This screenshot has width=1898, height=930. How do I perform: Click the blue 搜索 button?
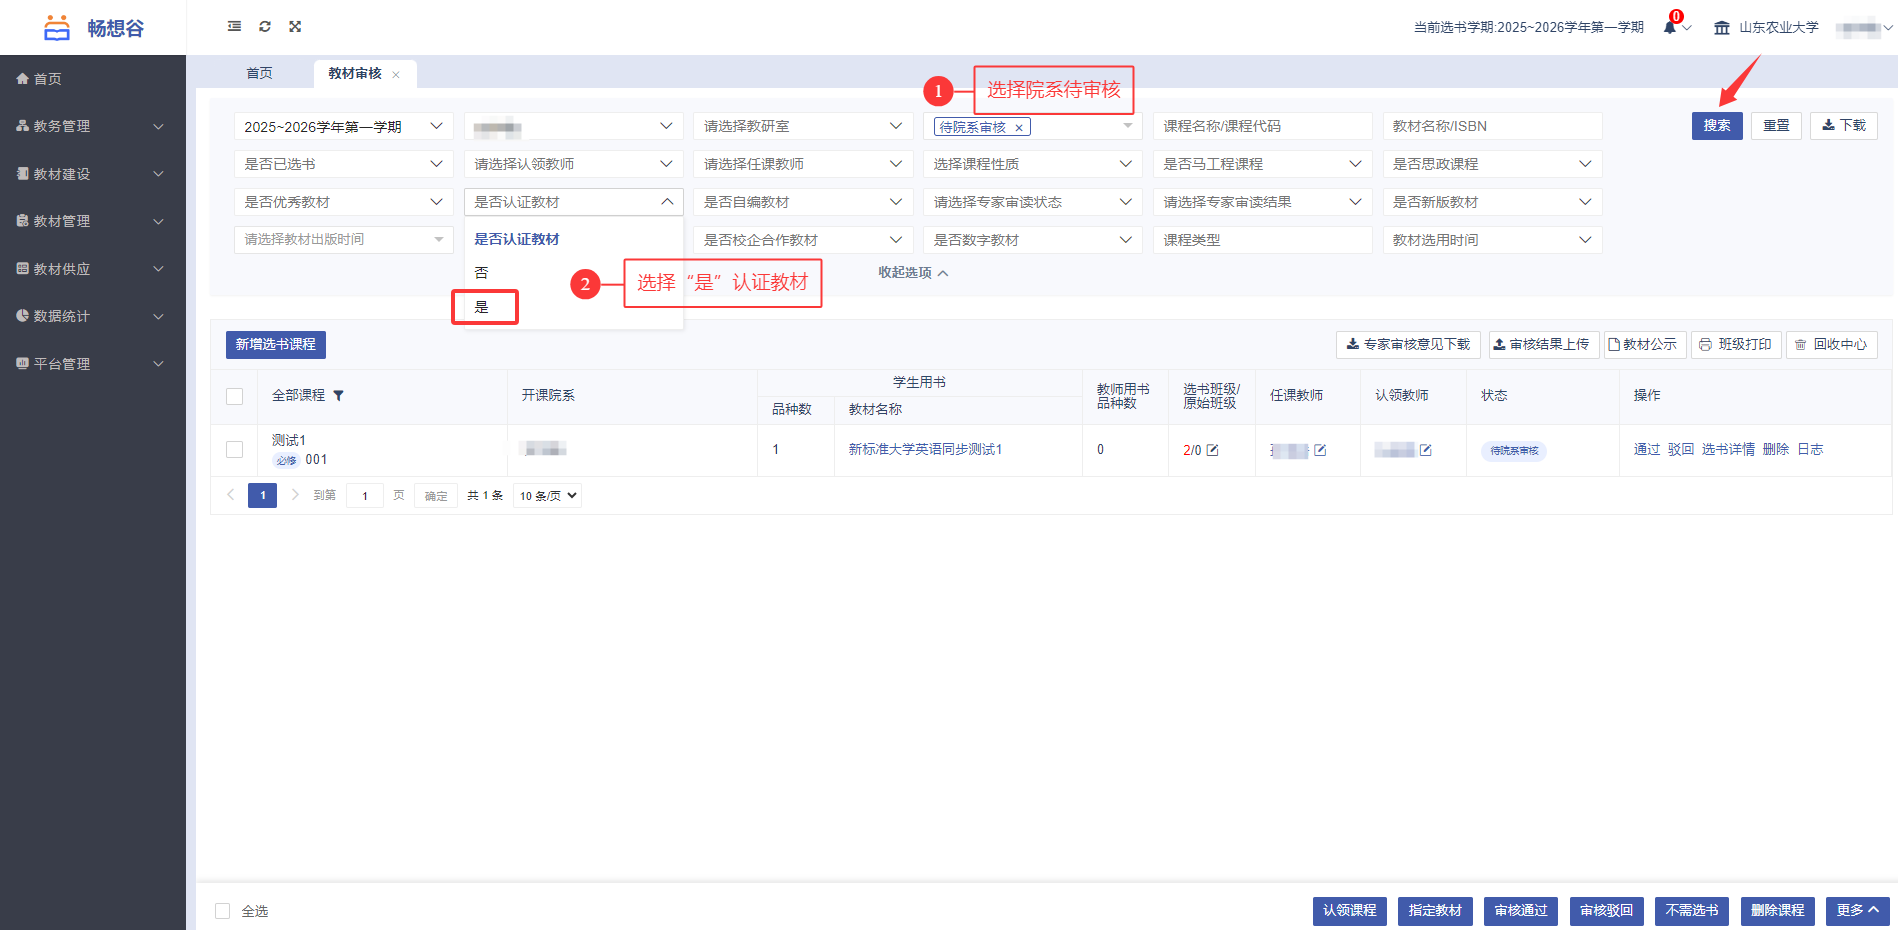click(1716, 126)
